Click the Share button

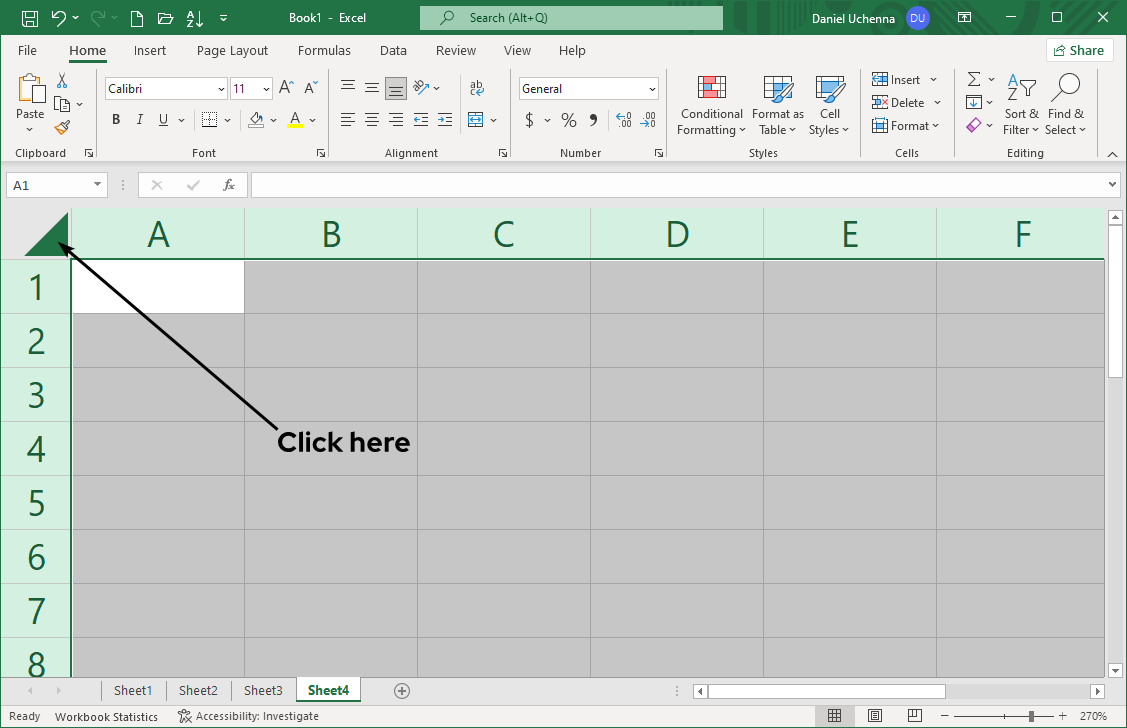click(x=1079, y=51)
